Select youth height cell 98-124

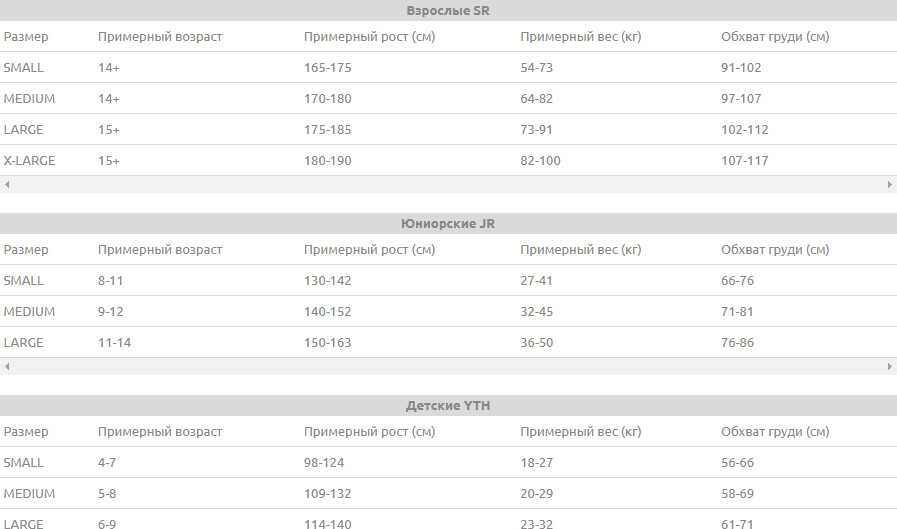[x=325, y=463]
